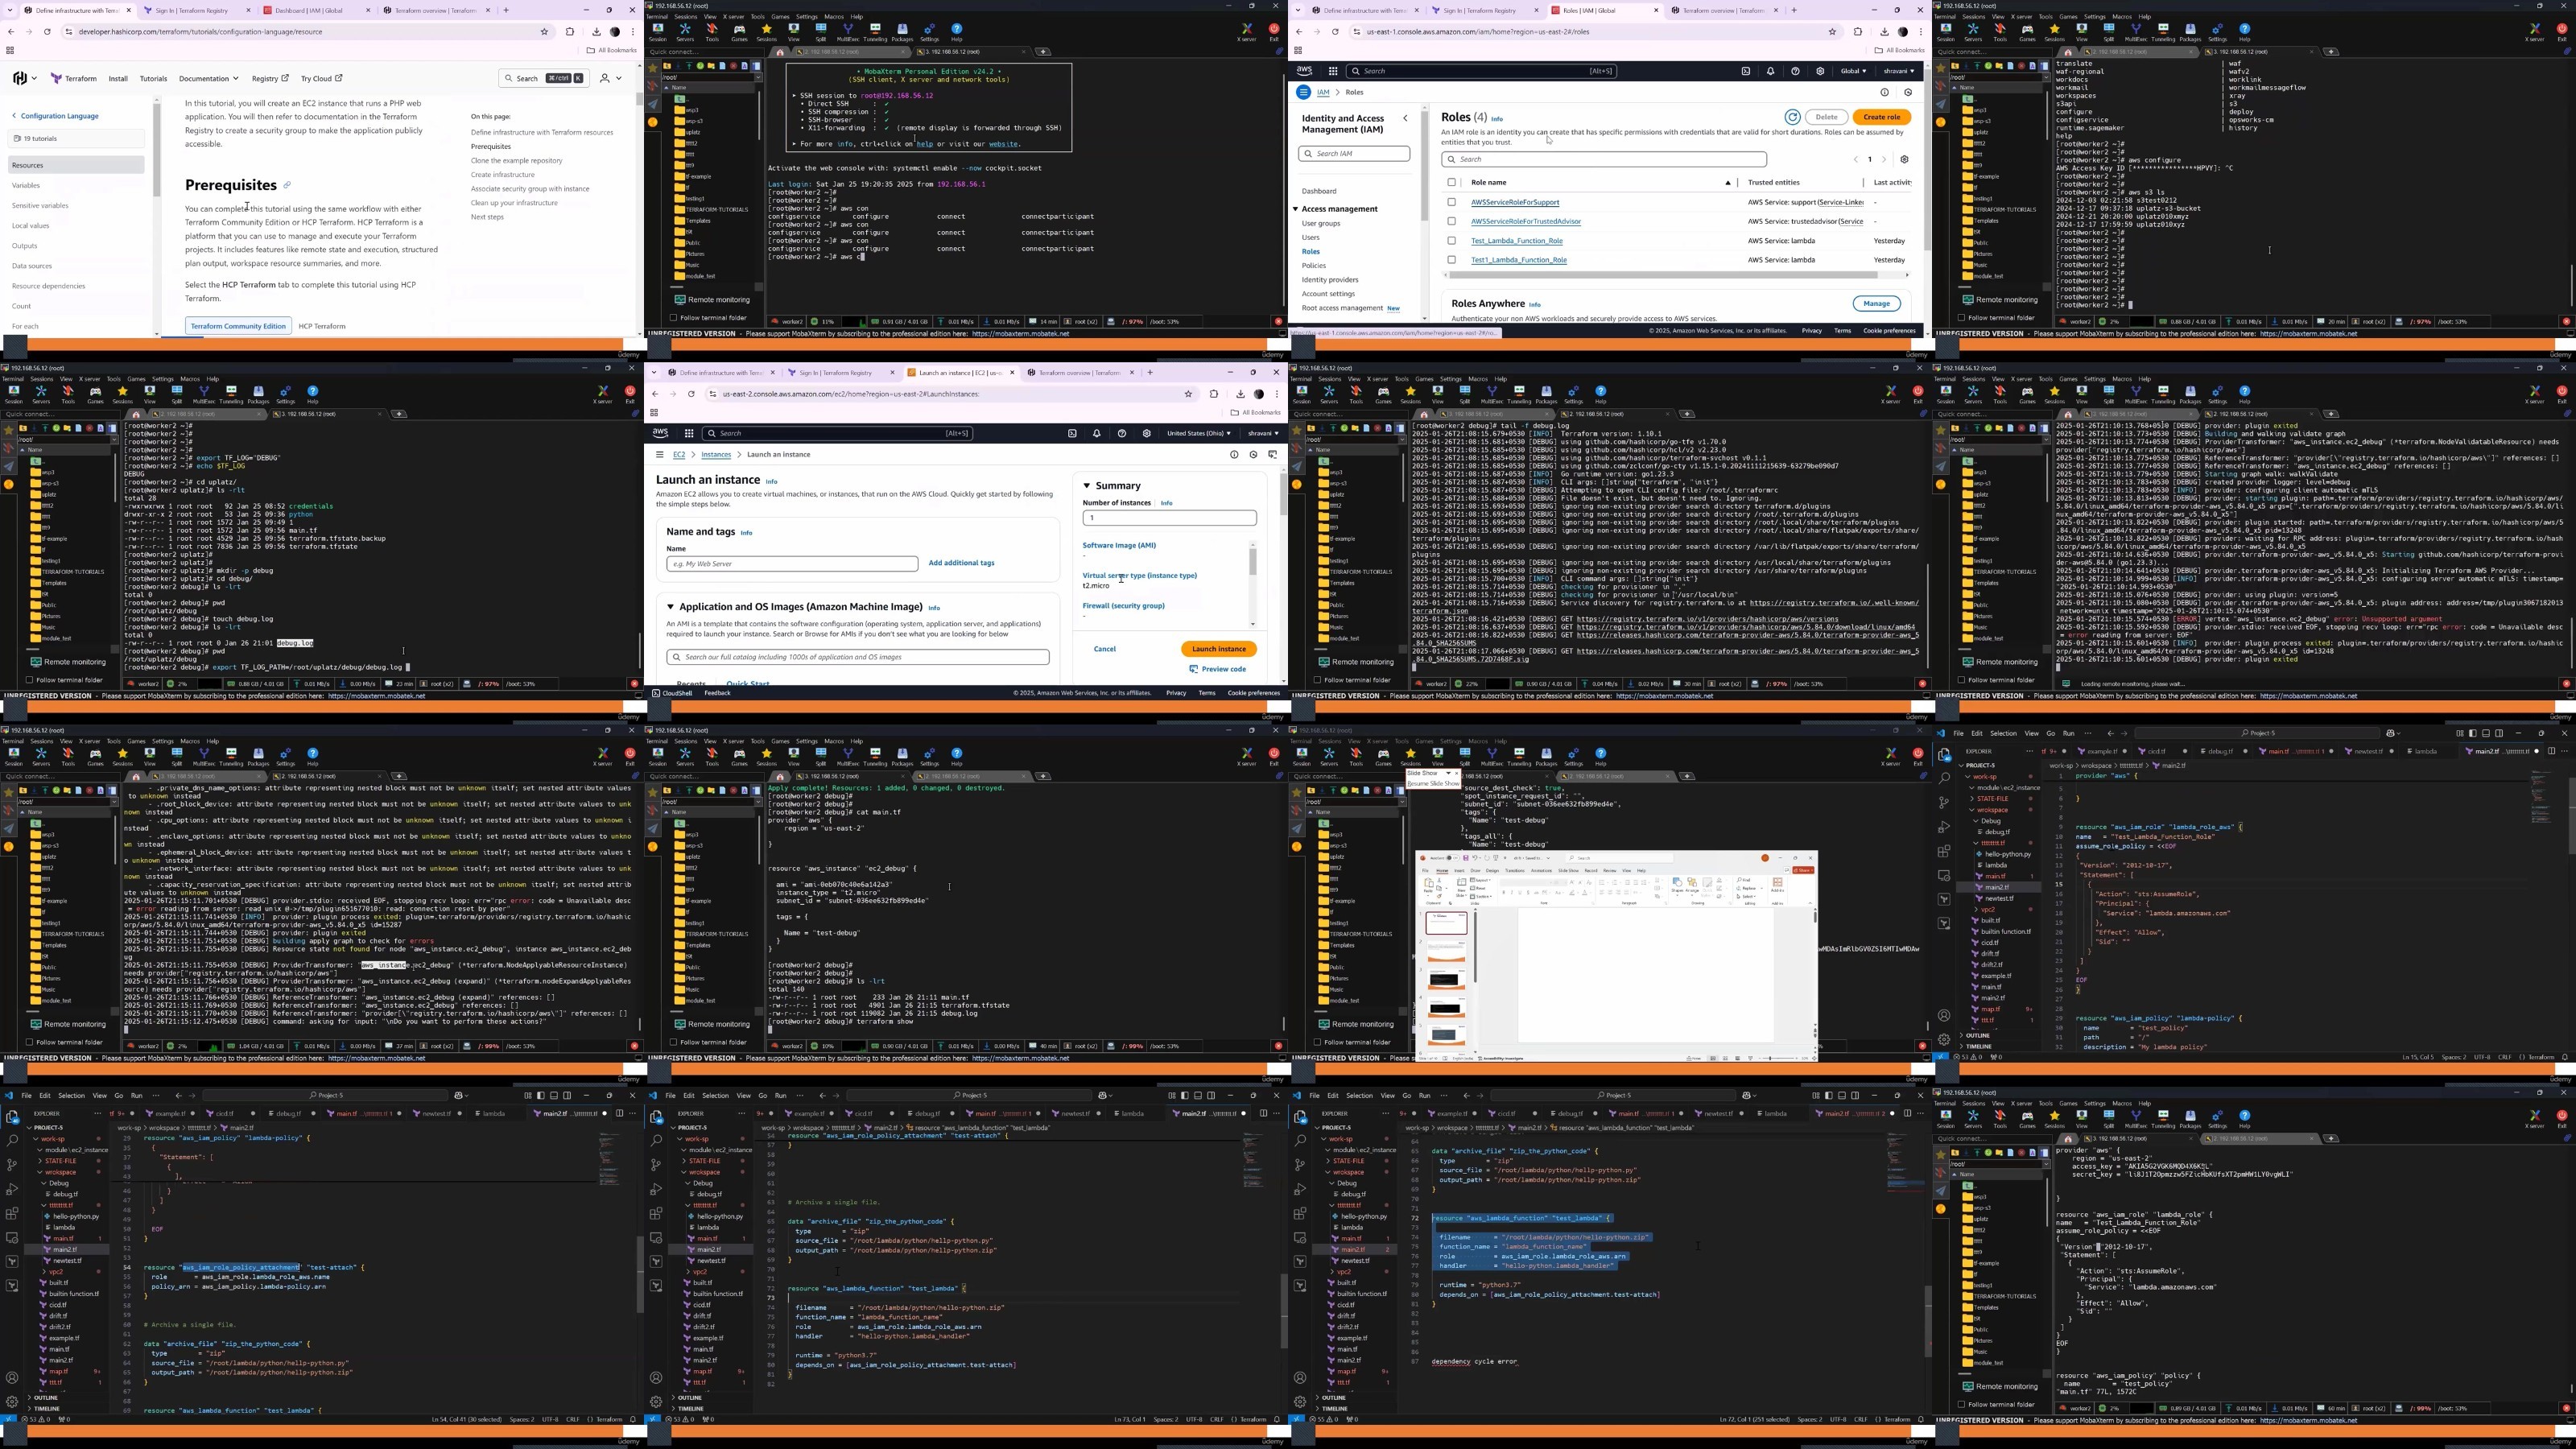Tick Follow terminal folder in 'tail -f debug.log' MobaXterm

[x=1318, y=680]
